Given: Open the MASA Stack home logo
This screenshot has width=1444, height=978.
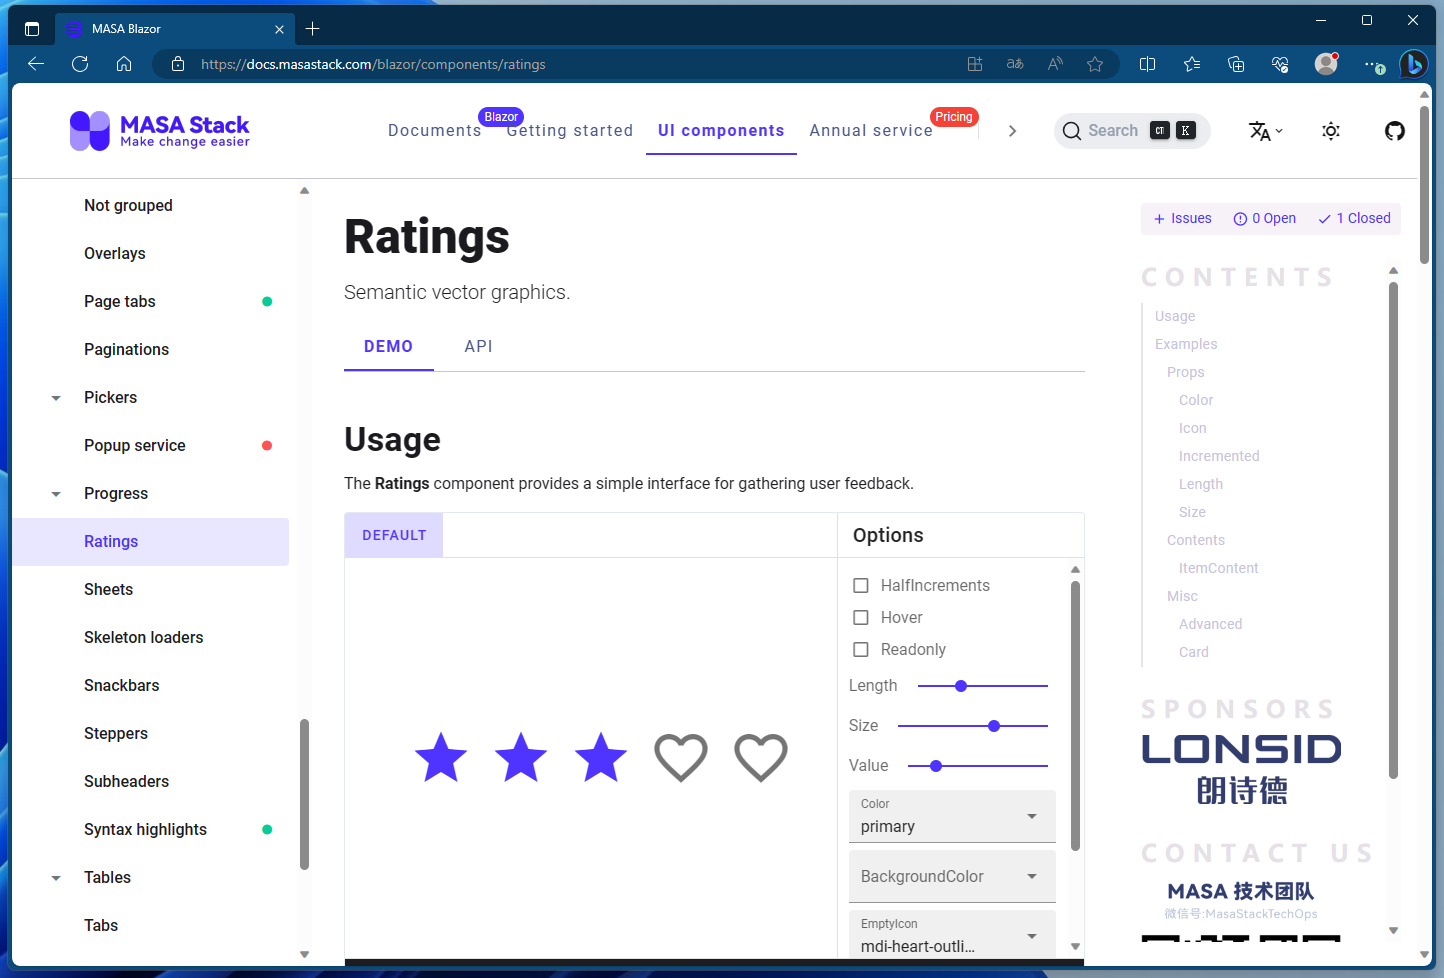Looking at the screenshot, I should tap(159, 130).
